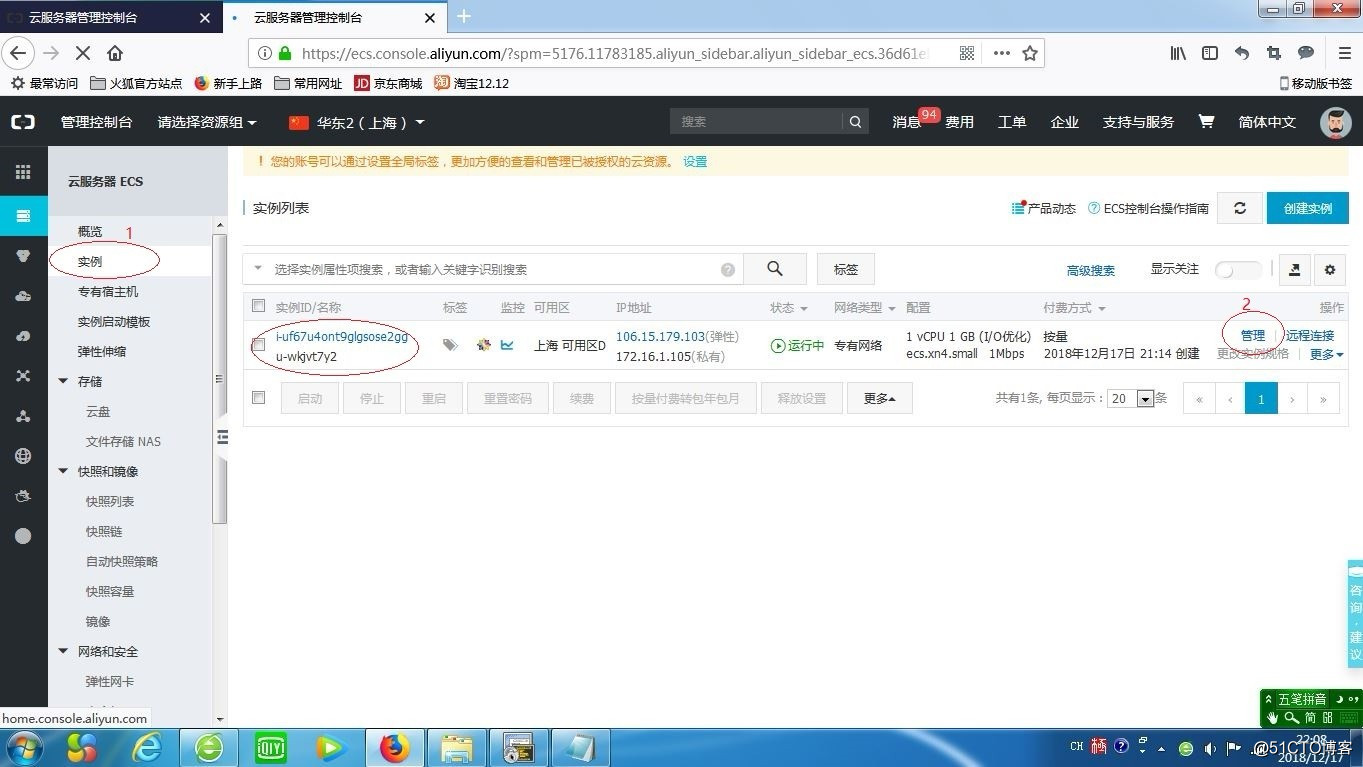Open iQIYI from the taskbar
This screenshot has height=767, width=1363.
[x=270, y=748]
